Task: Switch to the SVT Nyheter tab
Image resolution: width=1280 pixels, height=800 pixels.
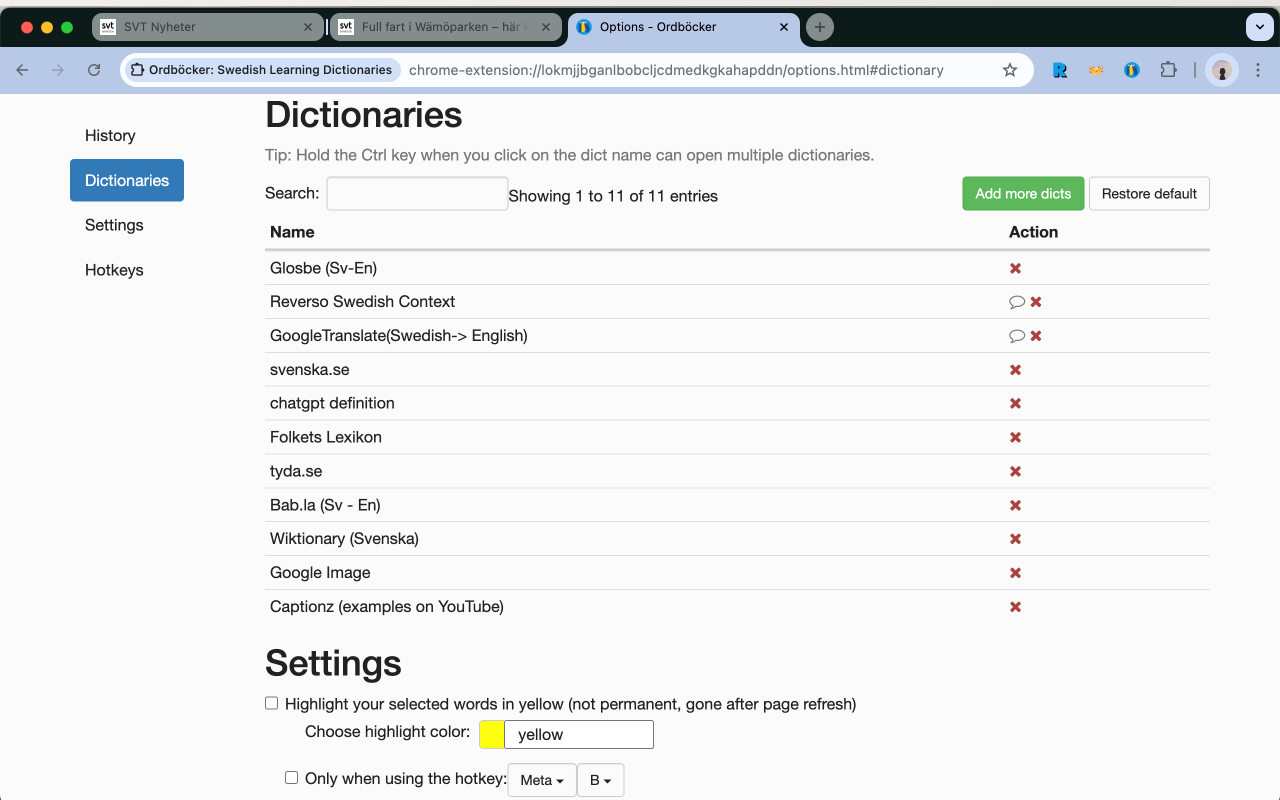Action: tap(208, 27)
